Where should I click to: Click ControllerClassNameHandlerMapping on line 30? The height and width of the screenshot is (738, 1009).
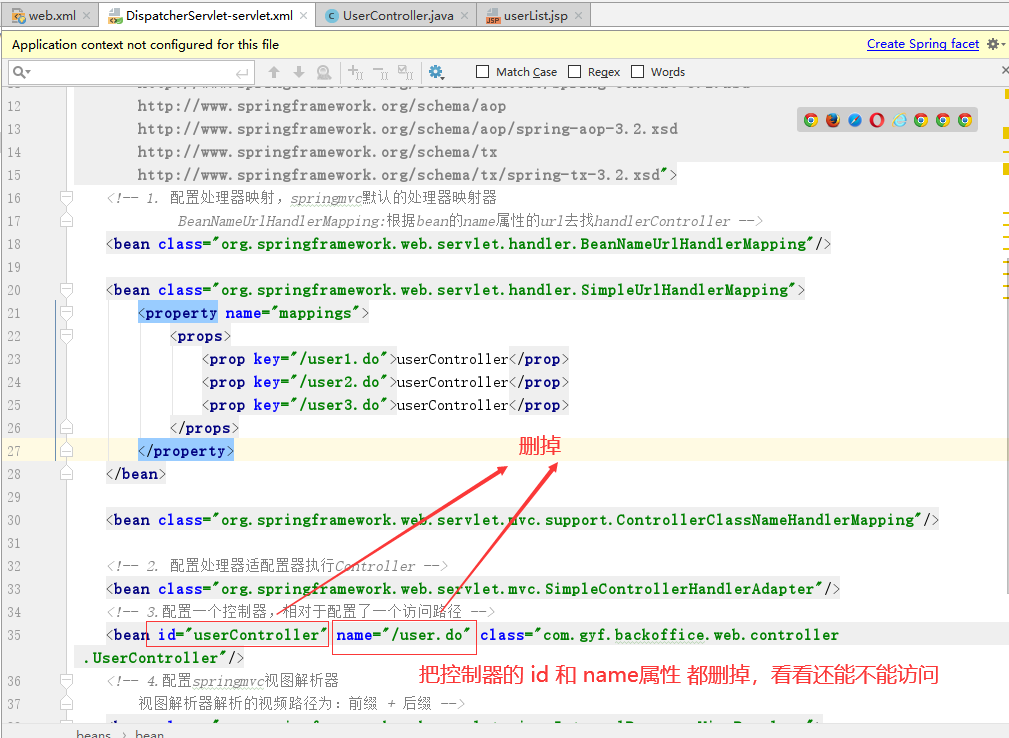[x=766, y=520]
